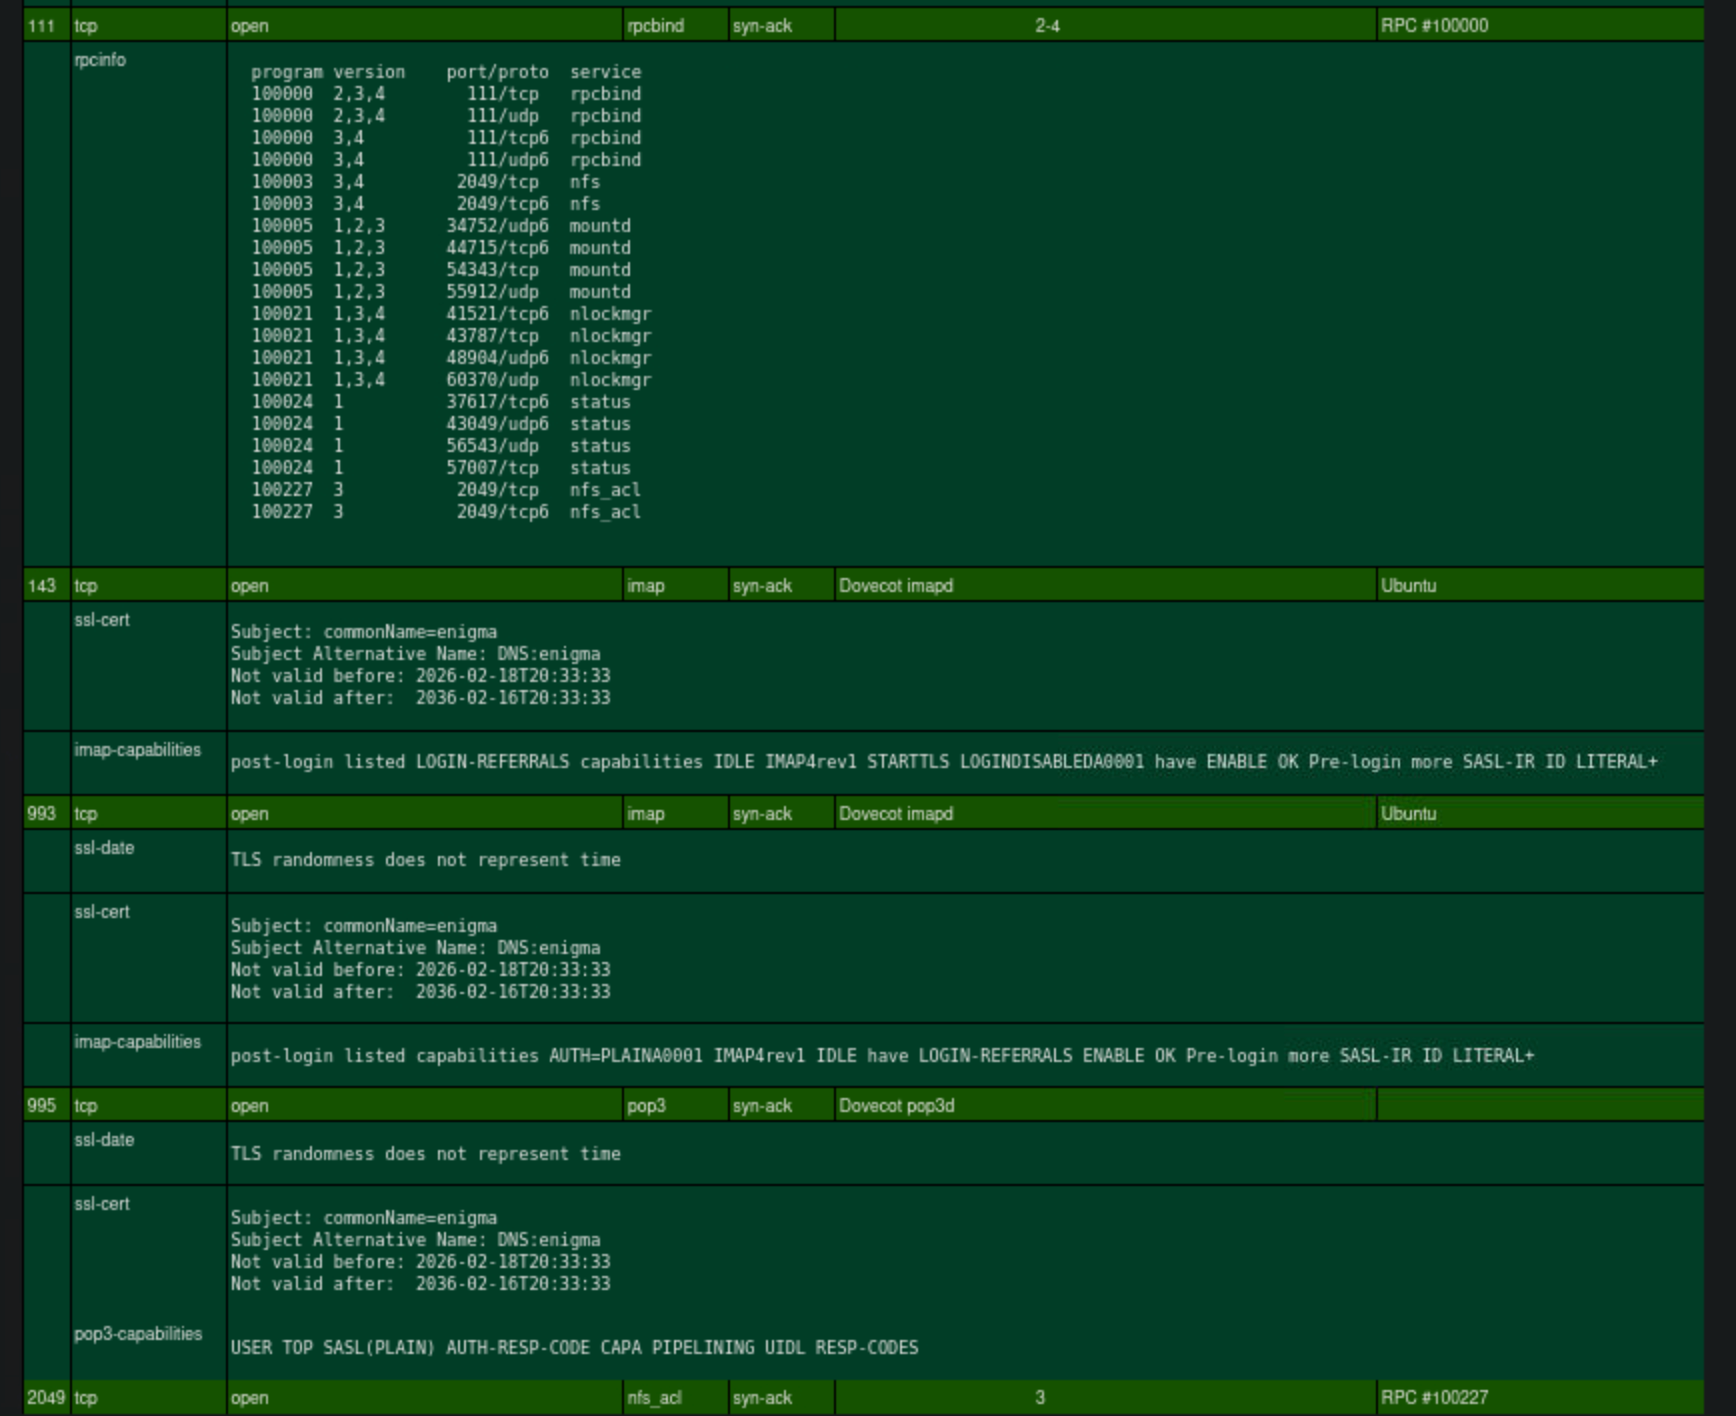Click the Dovecot imapd product cell in port 143 row
Viewport: 1736px width, 1416px height.
click(x=1105, y=585)
